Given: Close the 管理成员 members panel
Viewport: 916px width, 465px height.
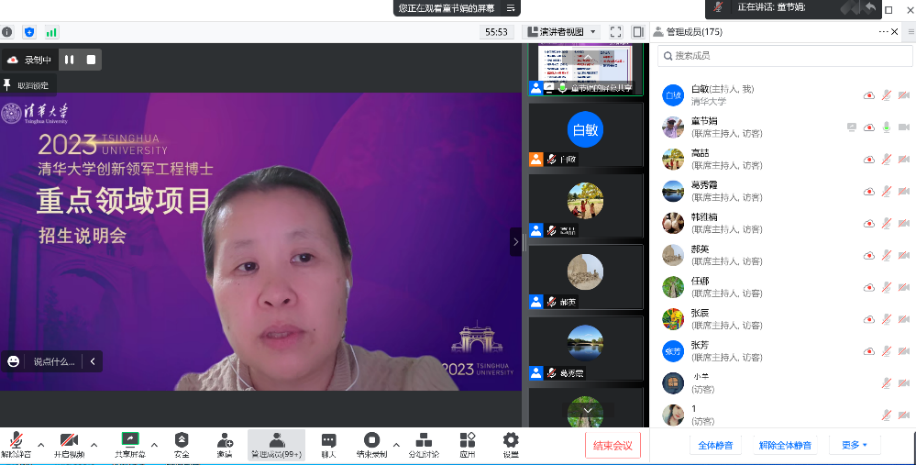Looking at the screenshot, I should pos(894,32).
